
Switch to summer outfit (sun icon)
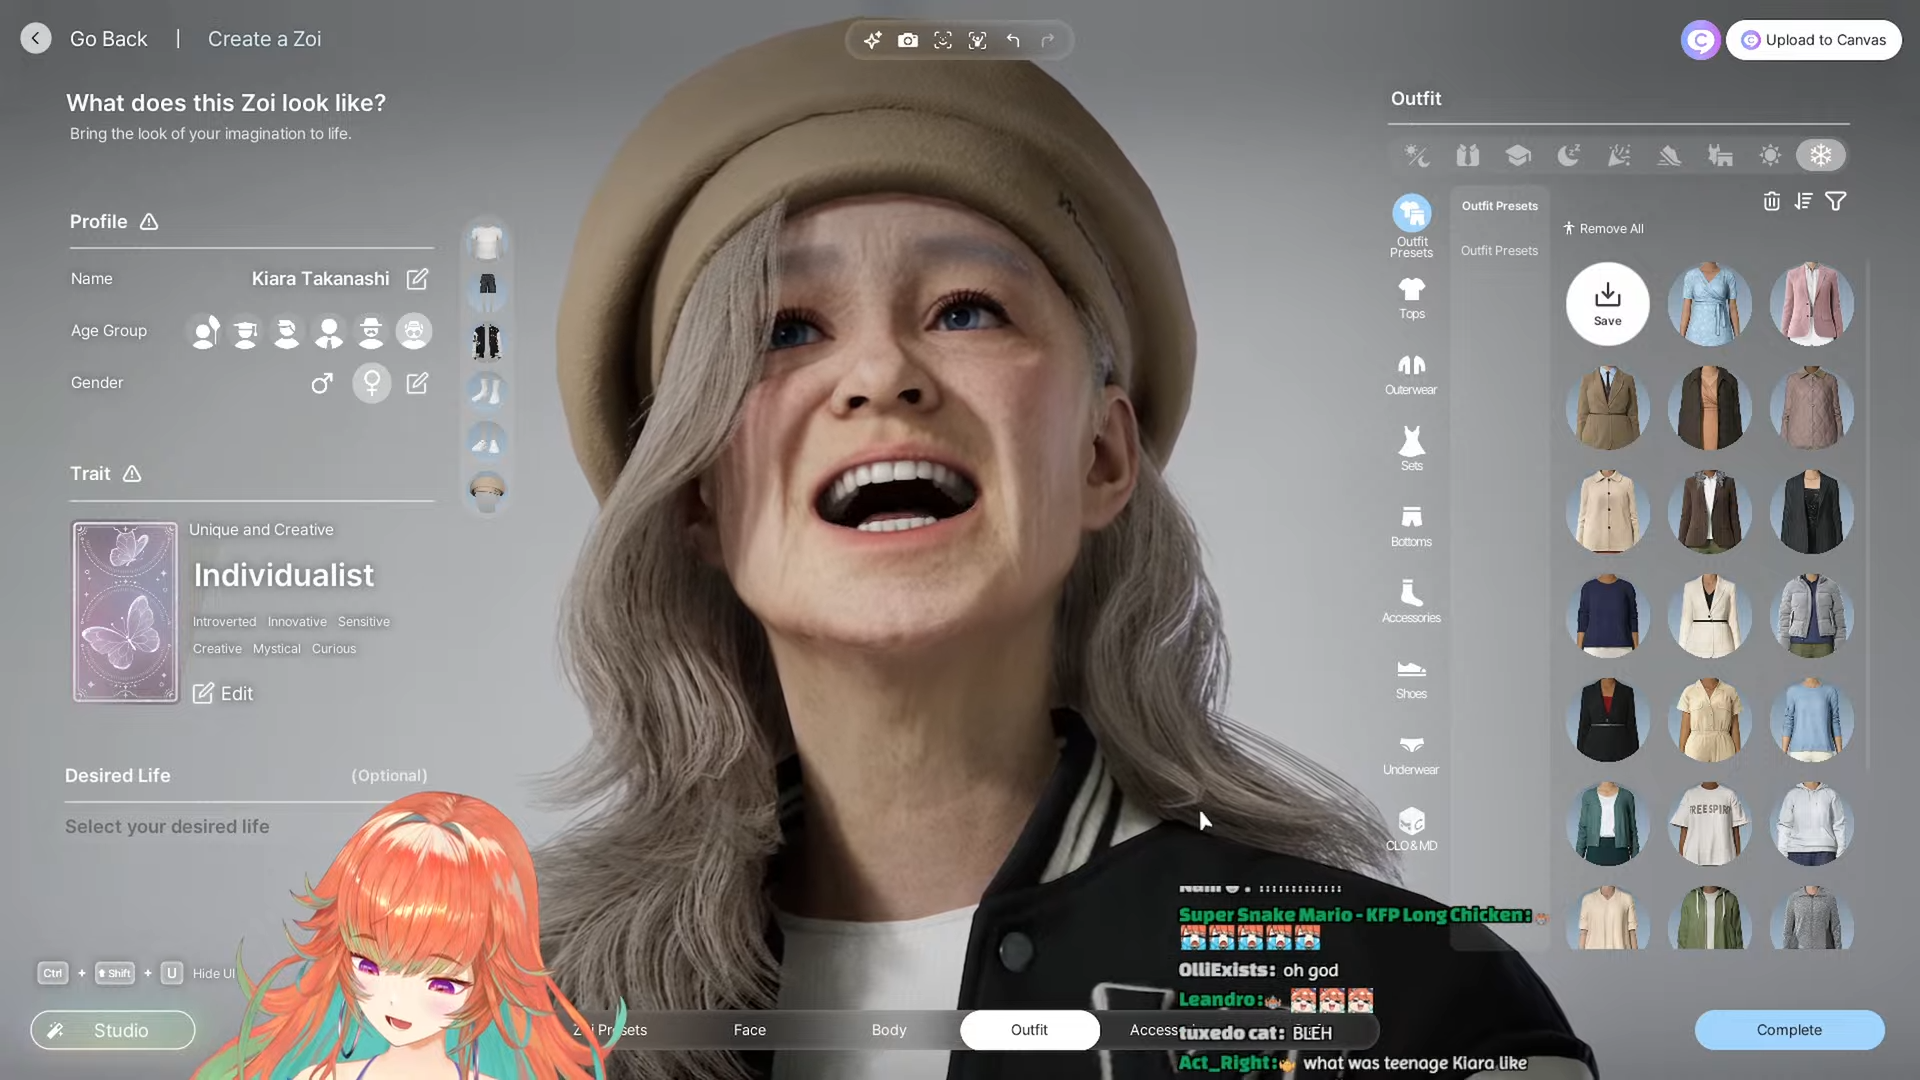click(x=1770, y=156)
